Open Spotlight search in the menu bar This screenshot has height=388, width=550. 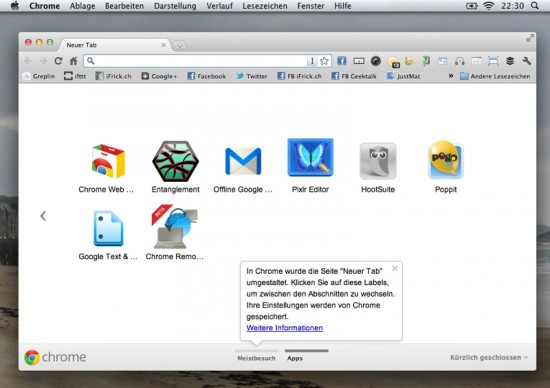coord(535,6)
